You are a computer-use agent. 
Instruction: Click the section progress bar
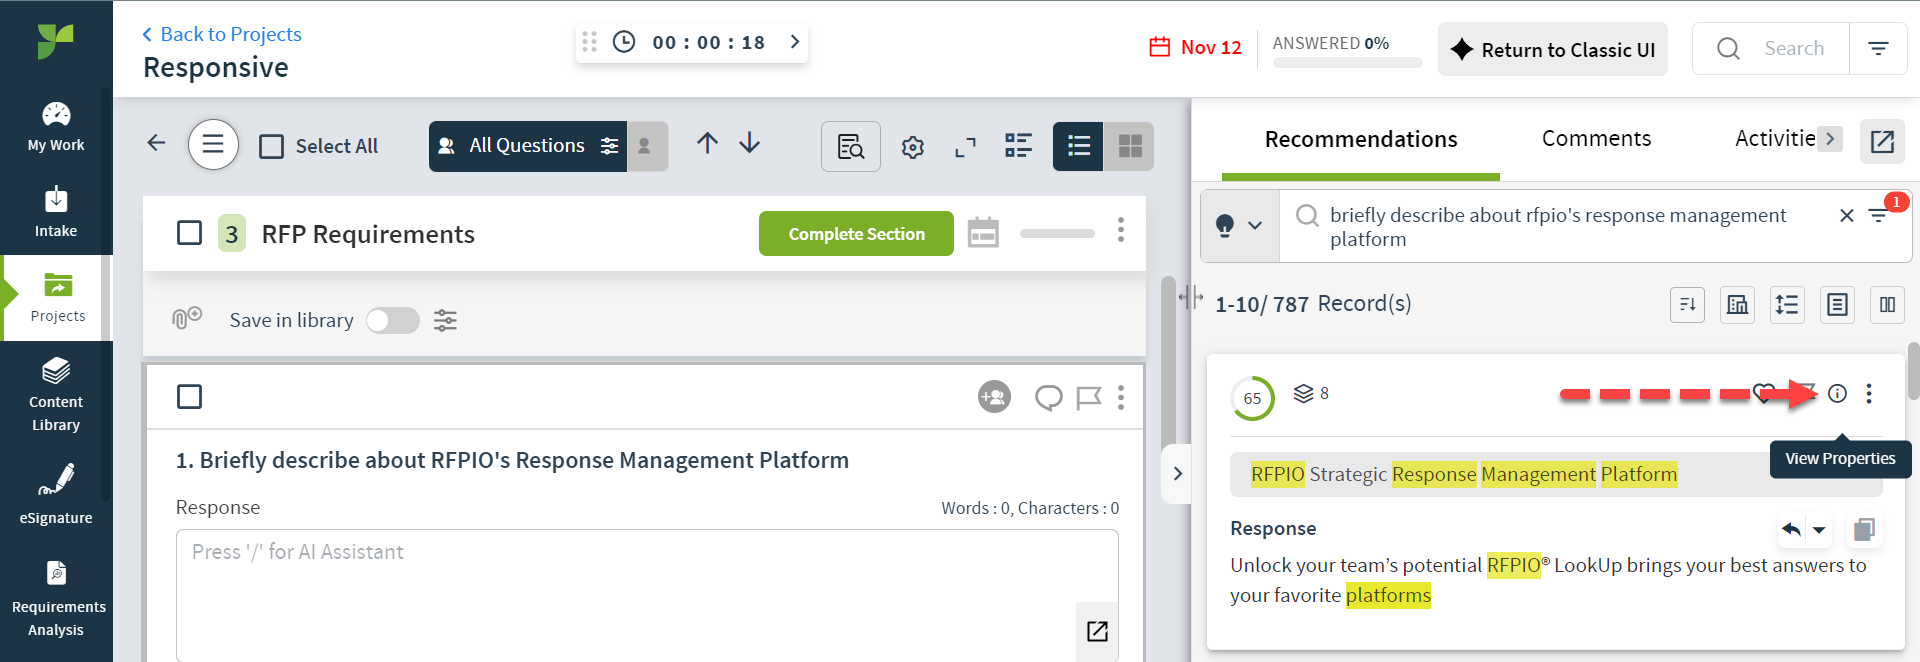(1057, 233)
